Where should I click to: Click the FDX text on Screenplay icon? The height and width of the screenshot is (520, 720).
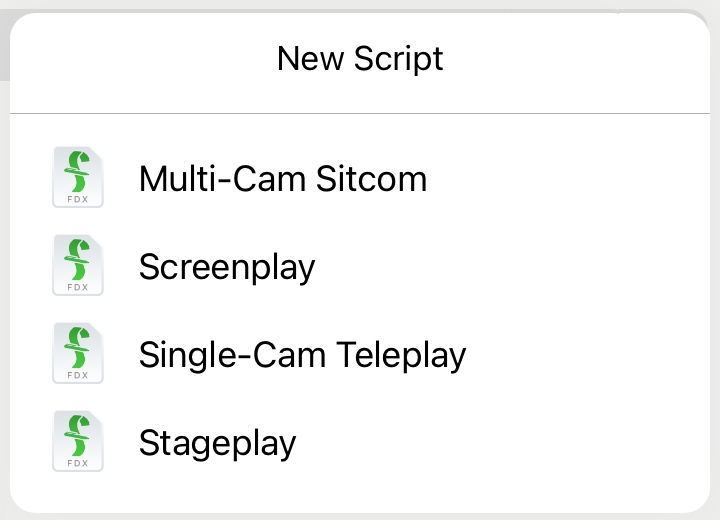[78, 287]
